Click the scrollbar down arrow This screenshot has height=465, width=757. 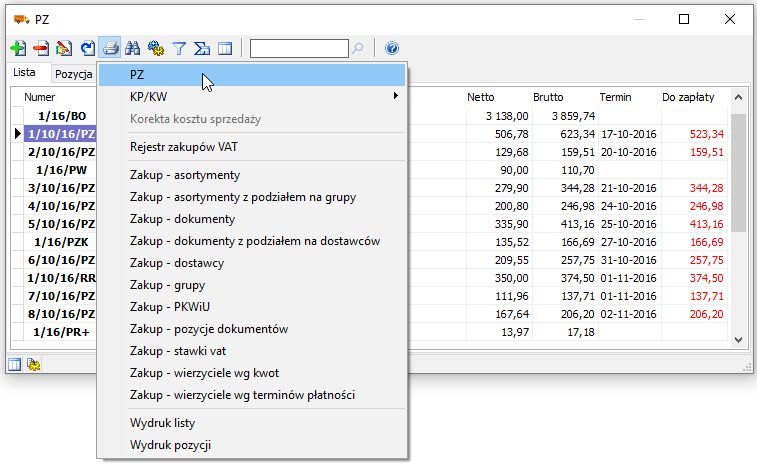[738, 339]
